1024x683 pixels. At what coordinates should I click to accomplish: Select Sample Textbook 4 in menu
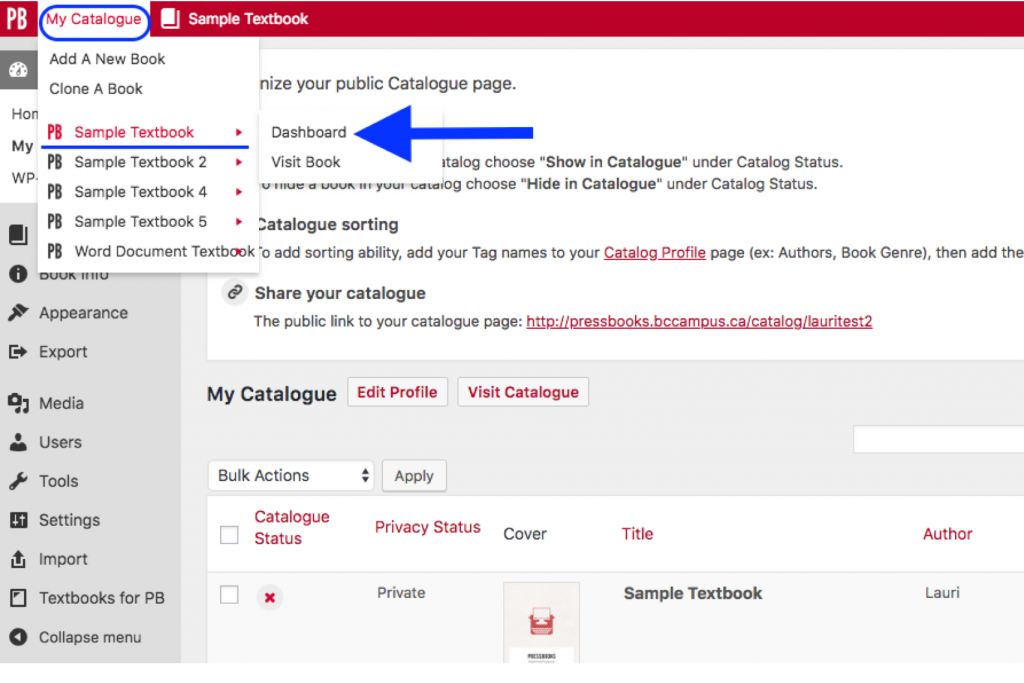coord(140,192)
